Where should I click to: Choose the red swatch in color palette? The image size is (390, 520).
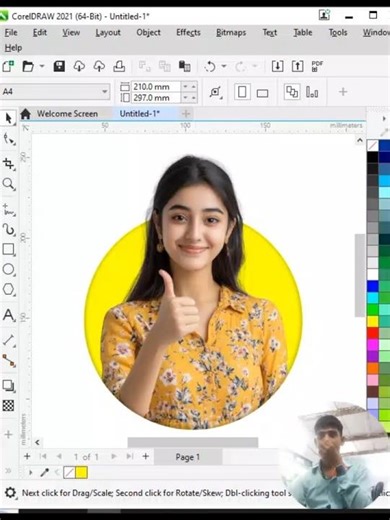[373, 332]
